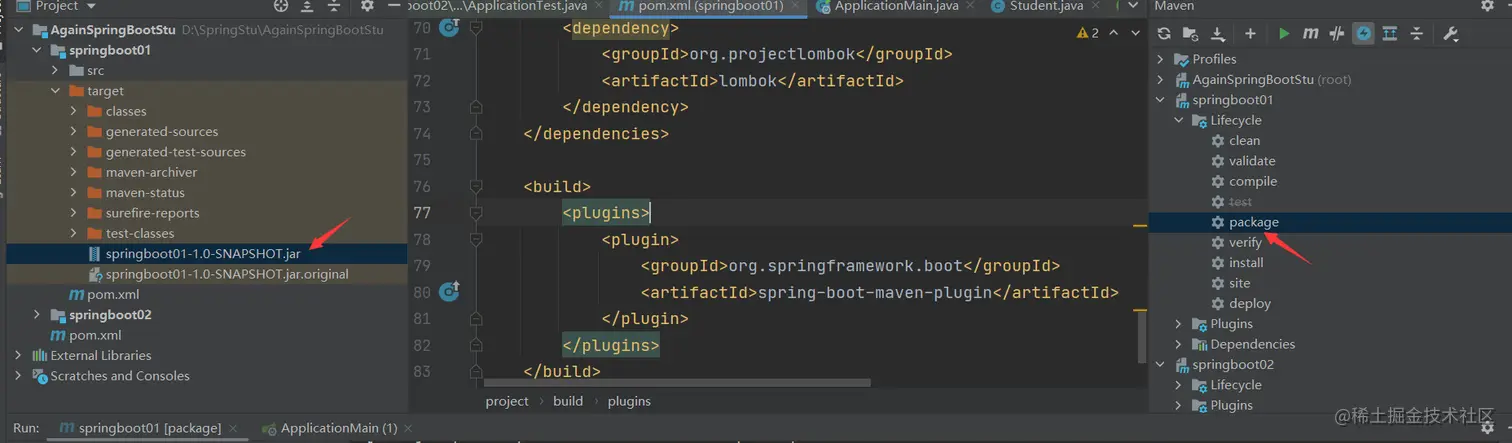
Task: Close the ApplicationMain.java tab
Action: pyautogui.click(x=970, y=6)
